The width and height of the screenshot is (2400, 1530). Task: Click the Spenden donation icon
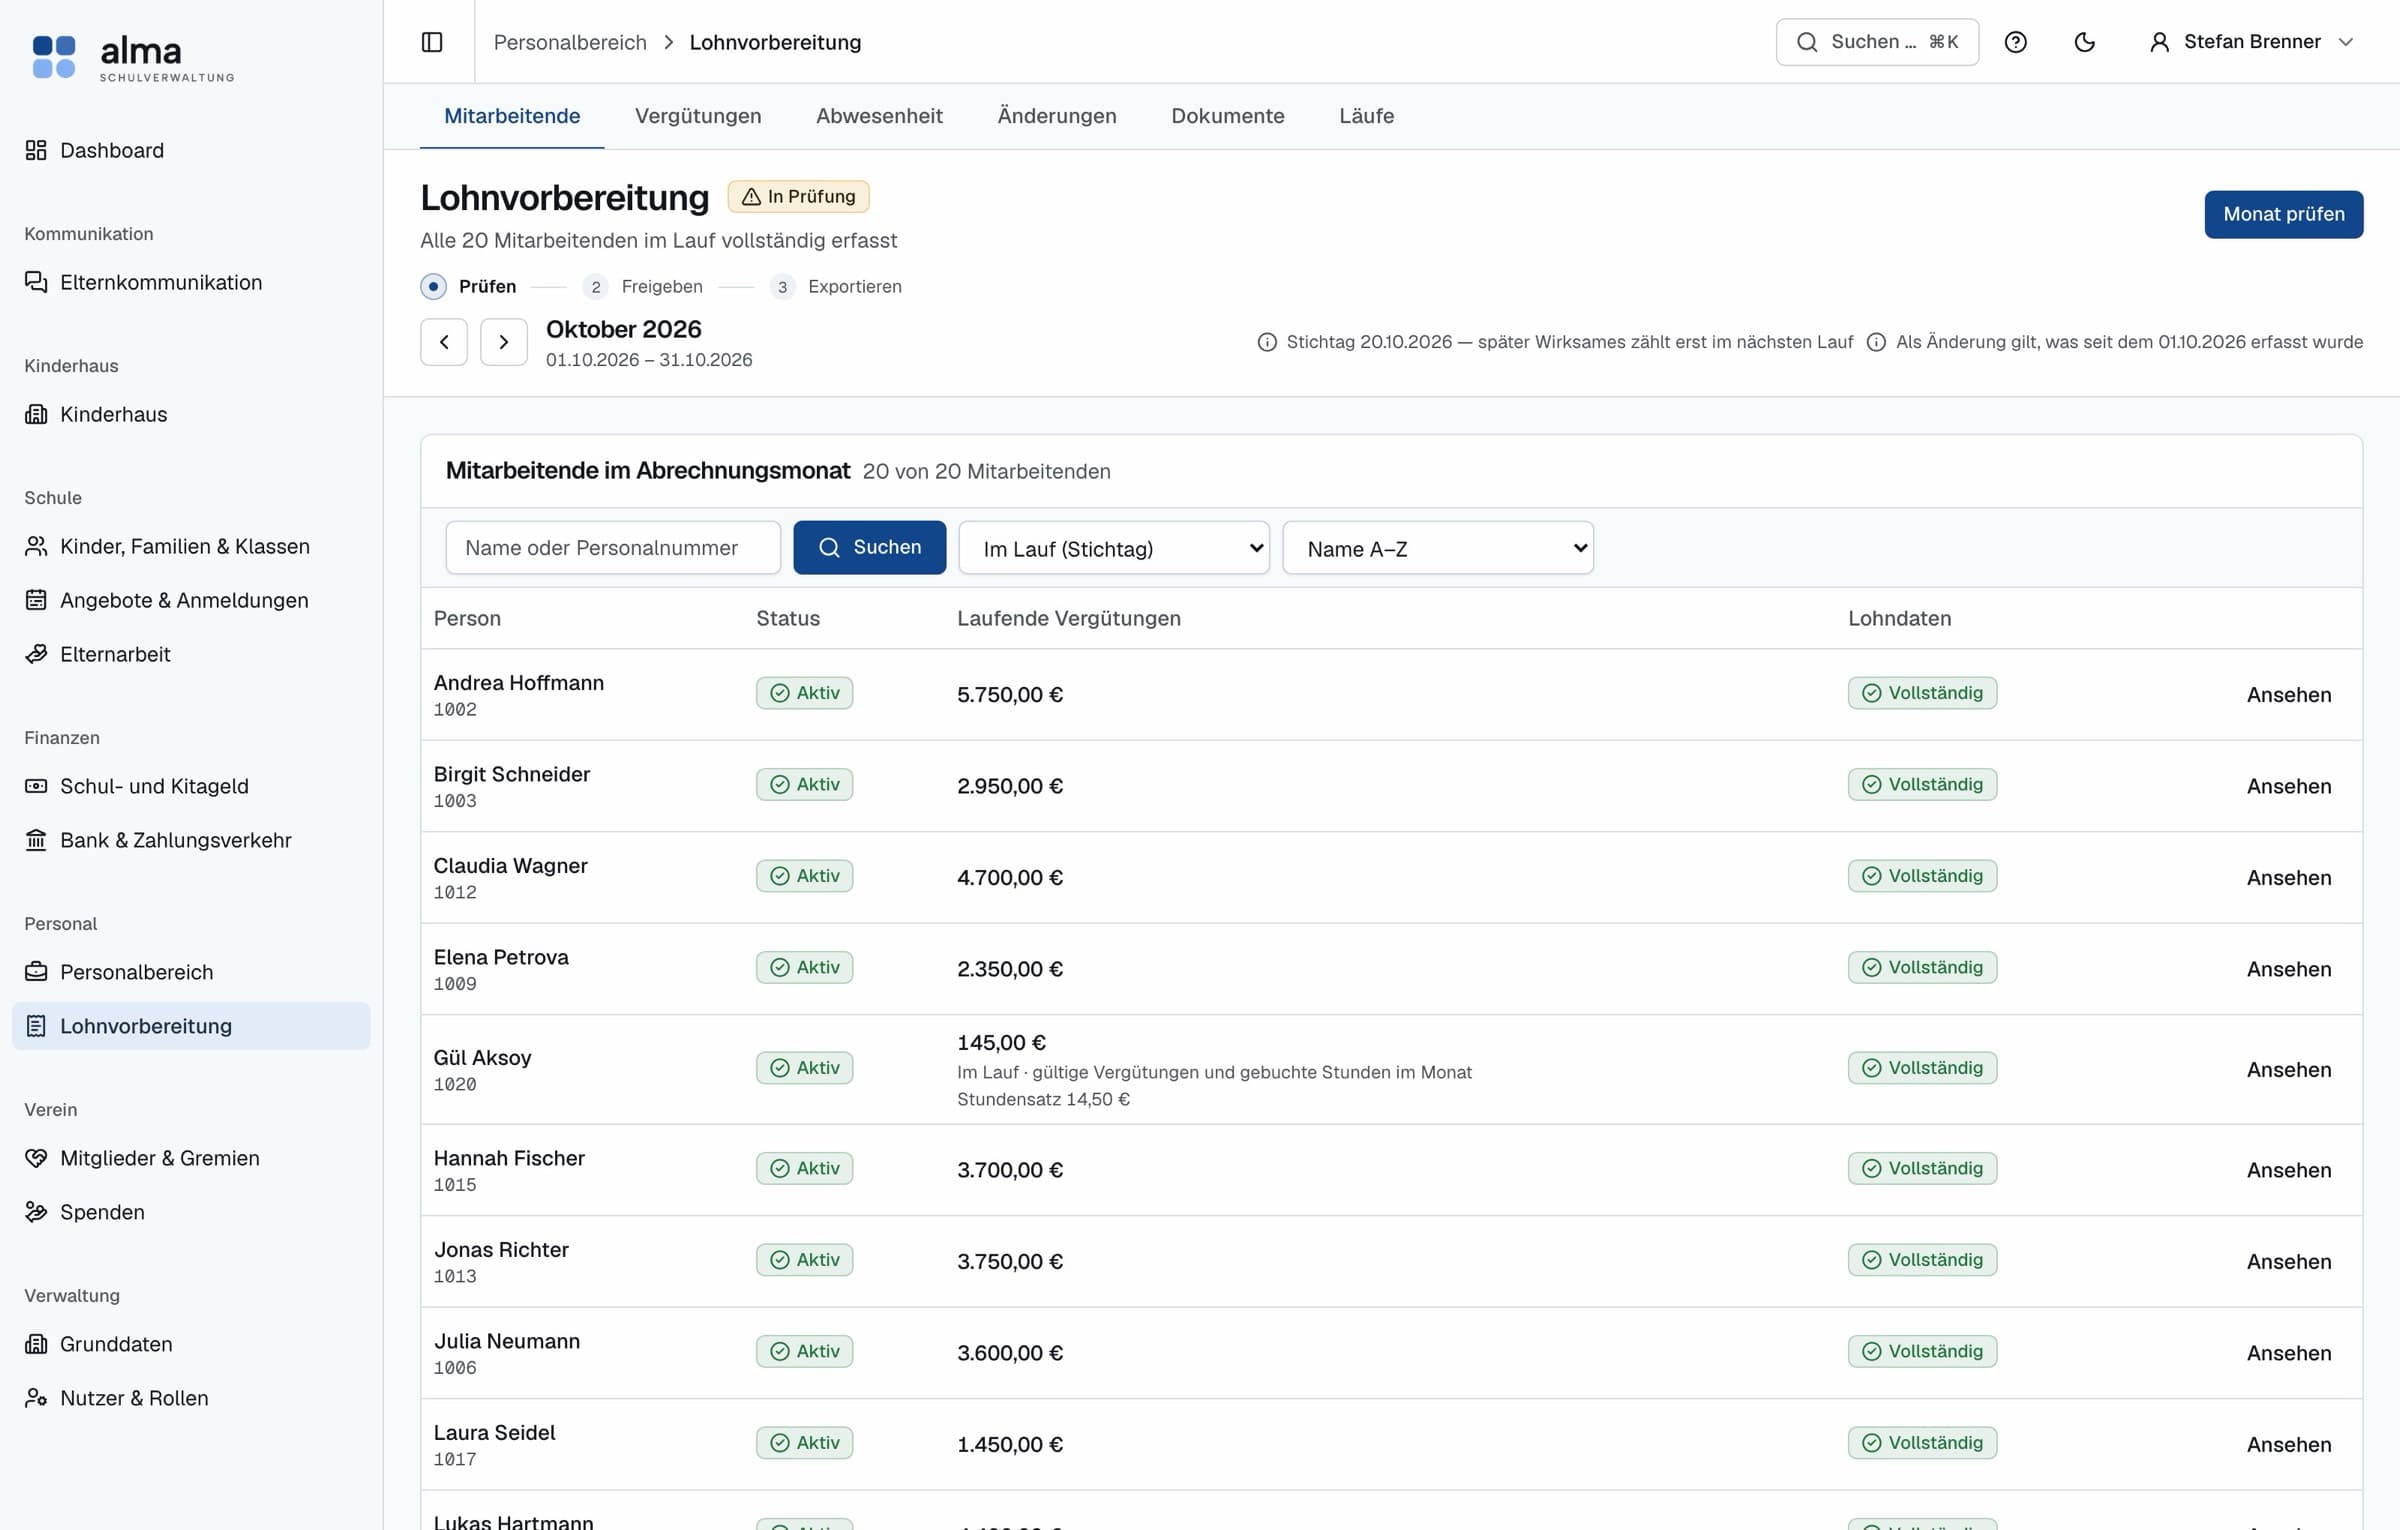click(36, 1212)
